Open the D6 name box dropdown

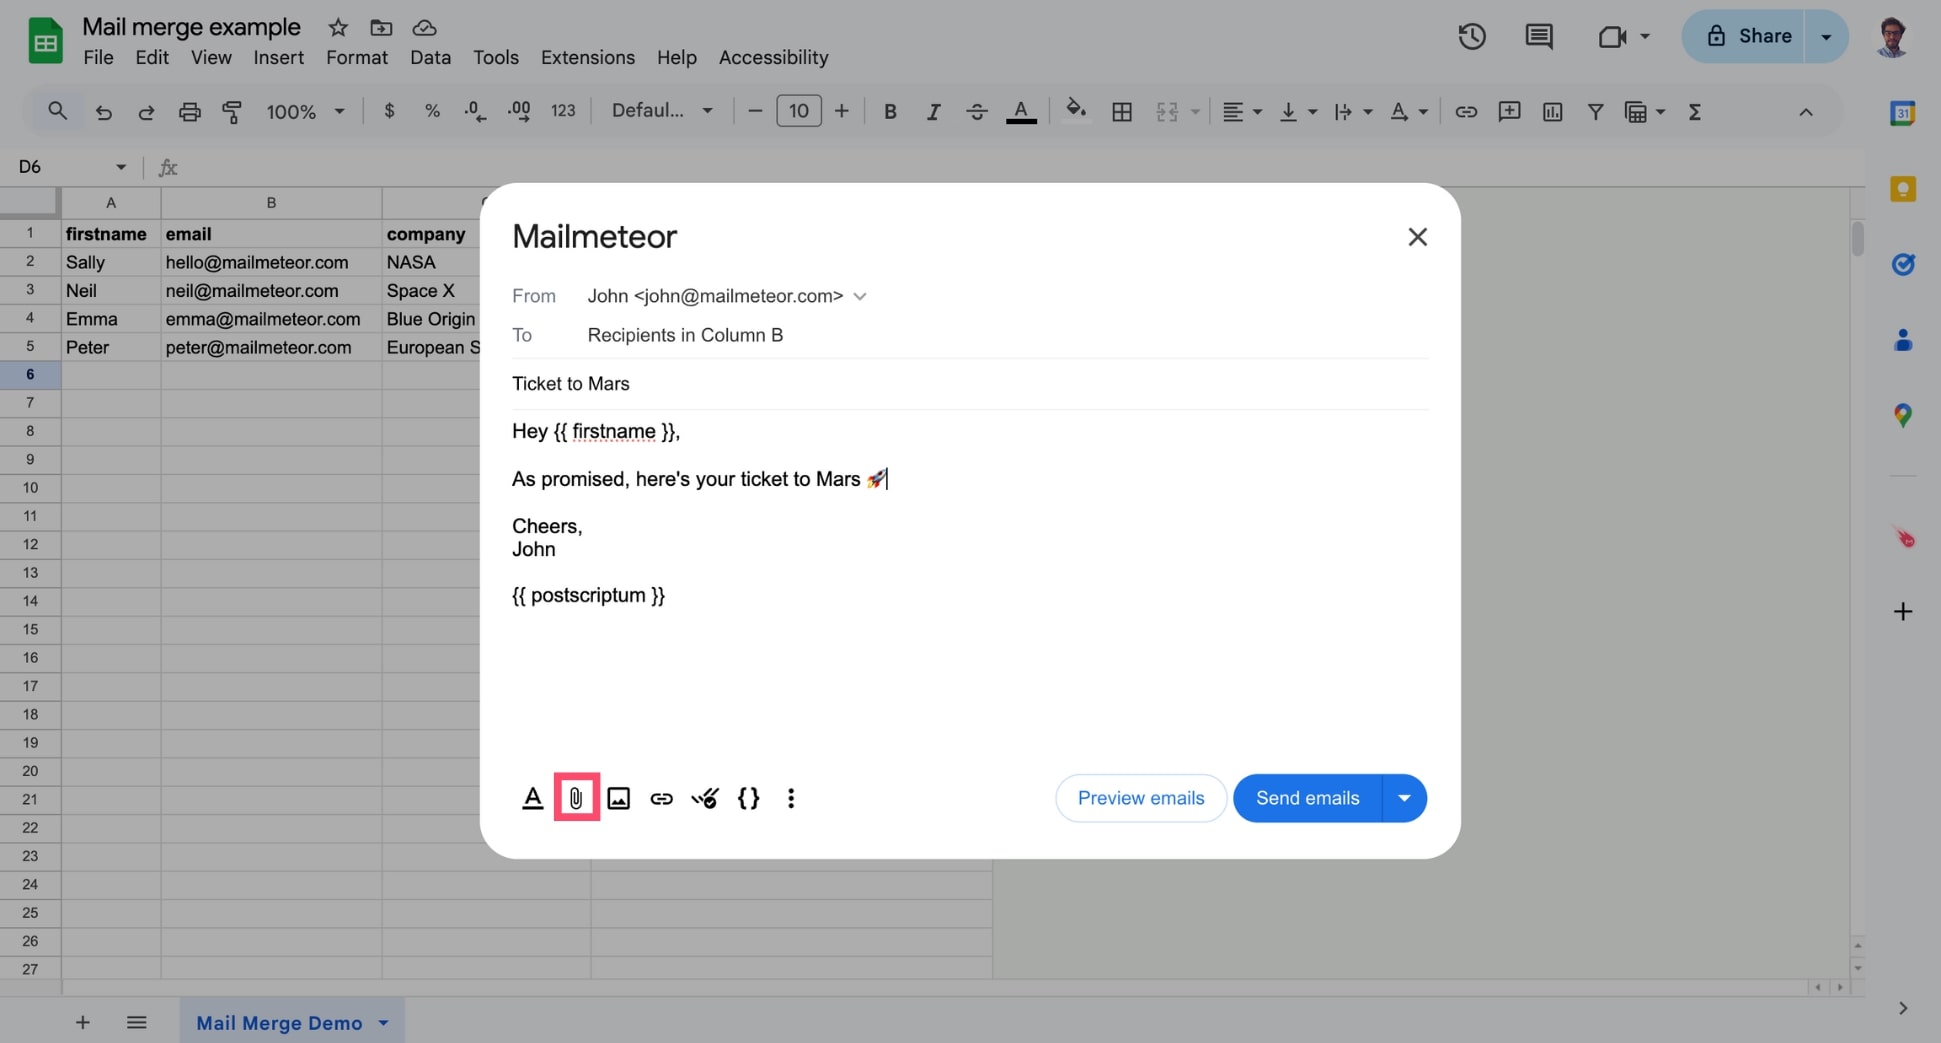121,167
